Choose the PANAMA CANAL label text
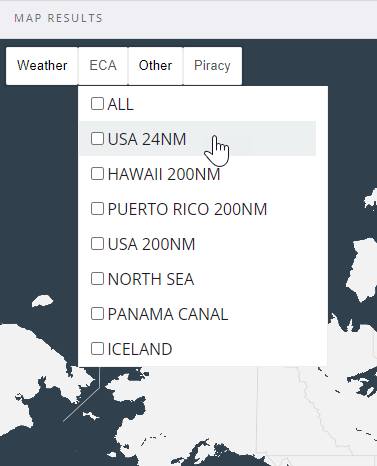Image resolution: width=377 pixels, height=466 pixels. pos(168,314)
